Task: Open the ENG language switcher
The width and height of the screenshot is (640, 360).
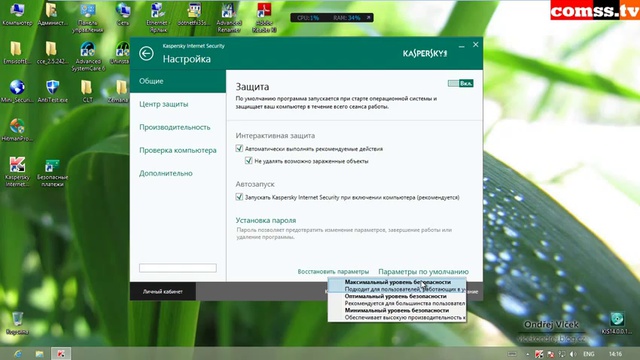Action: (588, 354)
